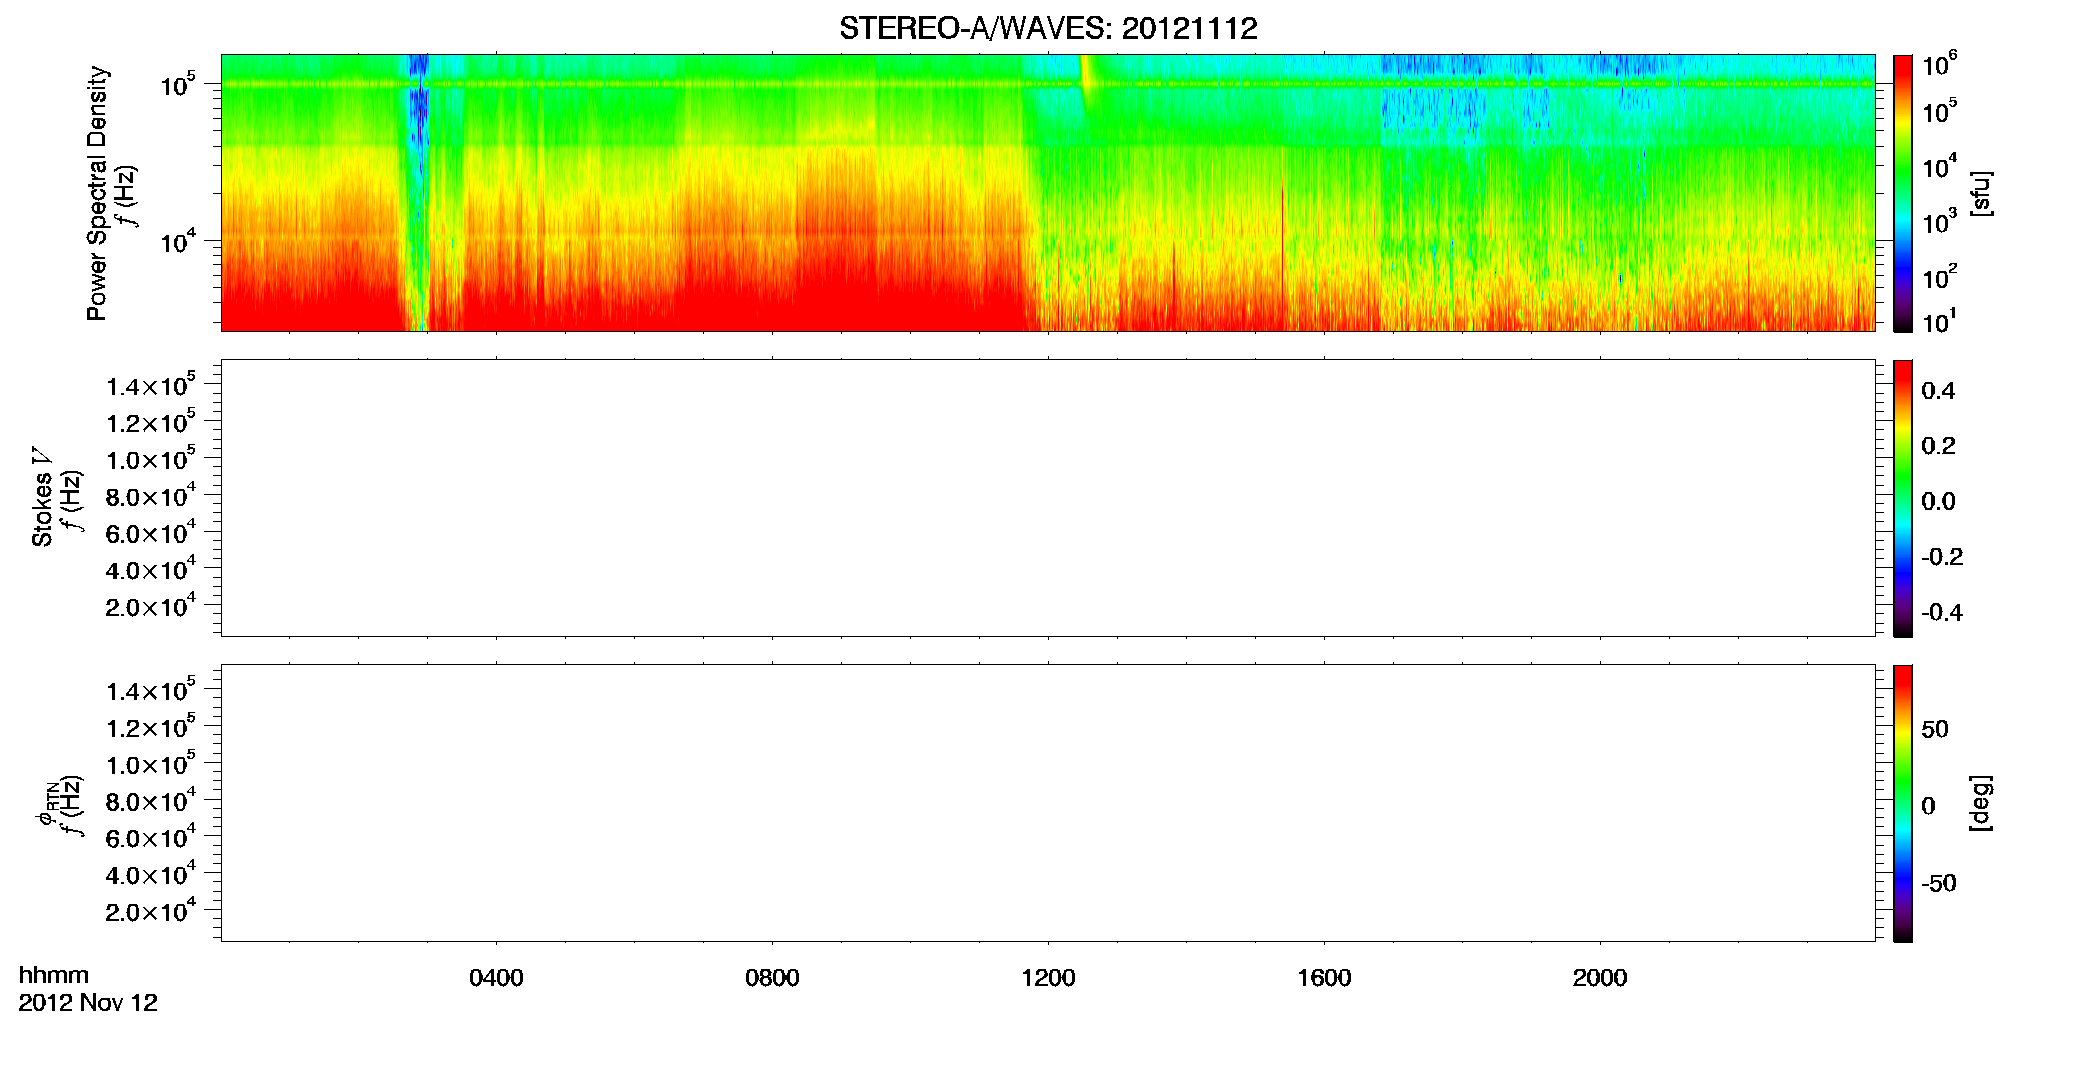This screenshot has height=1080, width=2096.
Task: Click the 0 label on the degrees color bar
Action: point(1928,806)
